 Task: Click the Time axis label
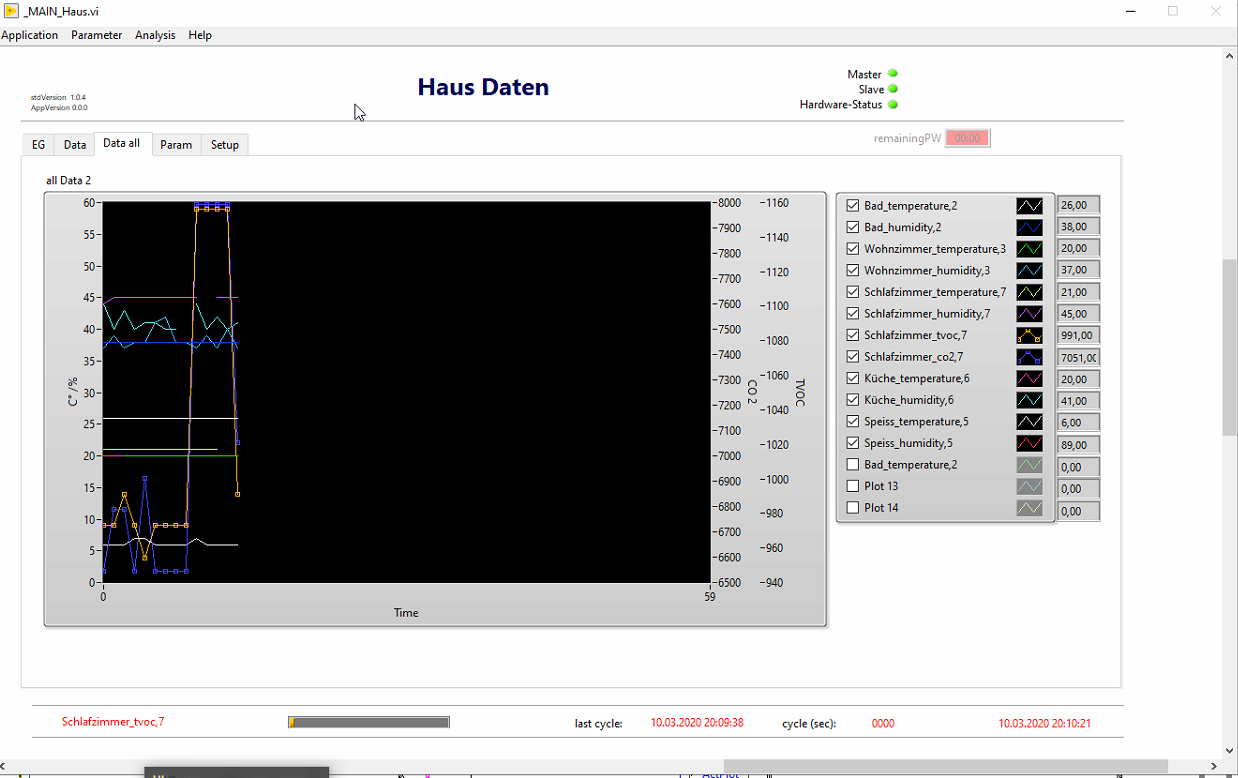pyautogui.click(x=406, y=613)
